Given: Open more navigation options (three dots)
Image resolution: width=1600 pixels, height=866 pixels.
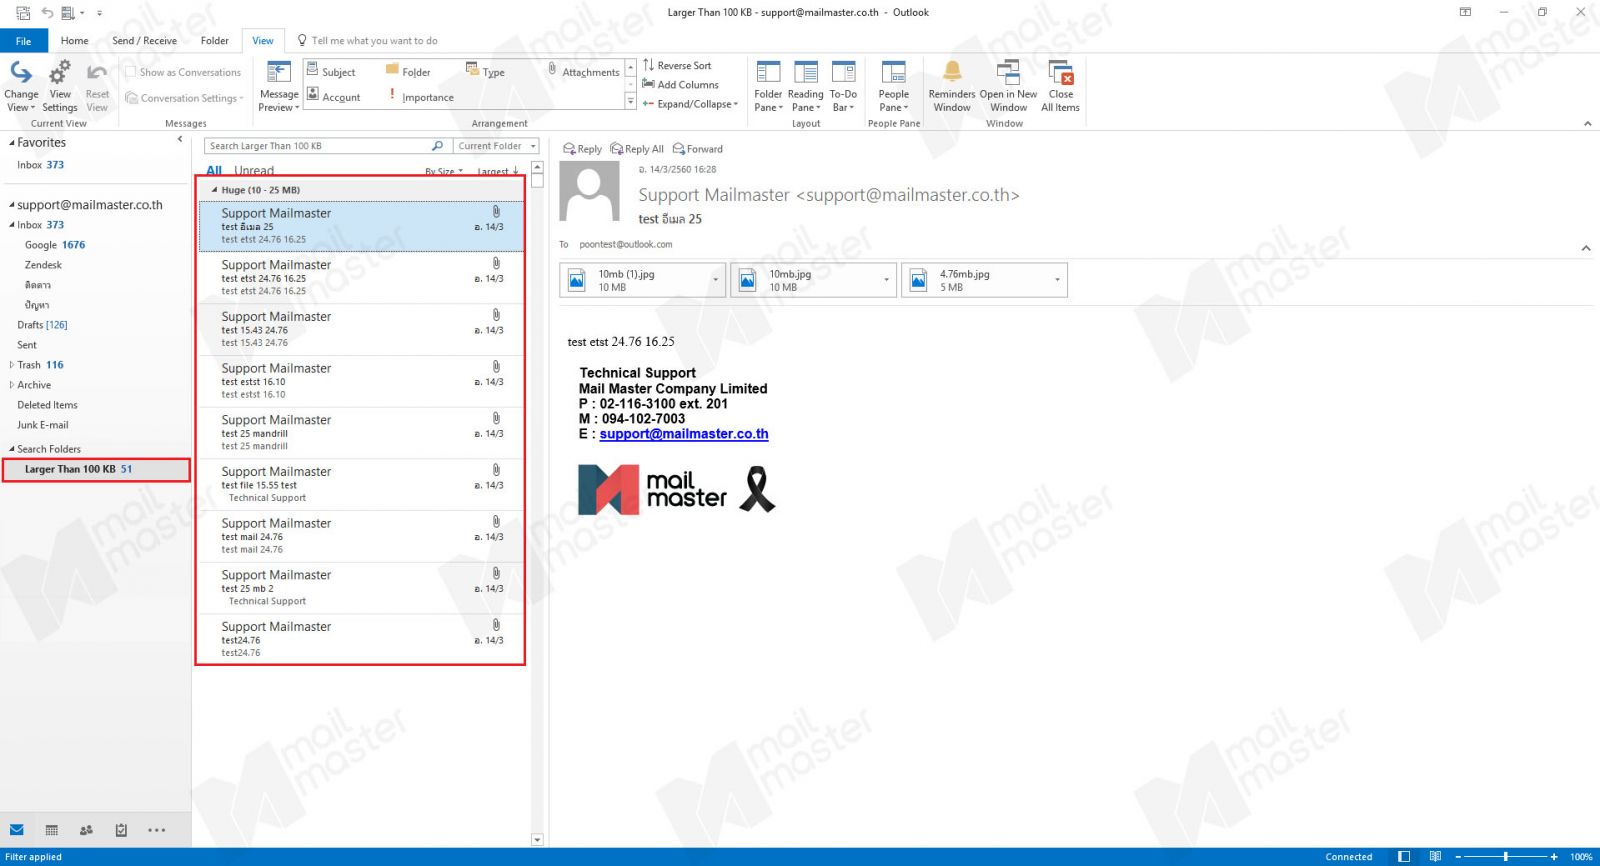Looking at the screenshot, I should coord(156,830).
